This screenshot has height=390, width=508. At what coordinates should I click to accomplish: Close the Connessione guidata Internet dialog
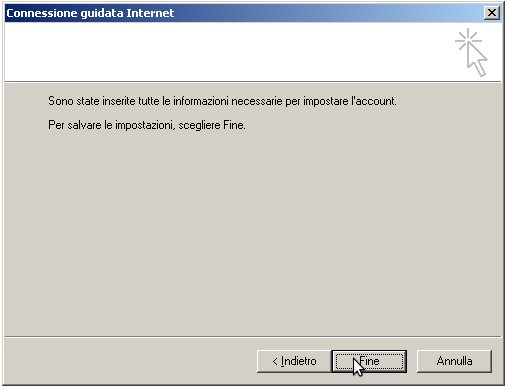coord(492,13)
